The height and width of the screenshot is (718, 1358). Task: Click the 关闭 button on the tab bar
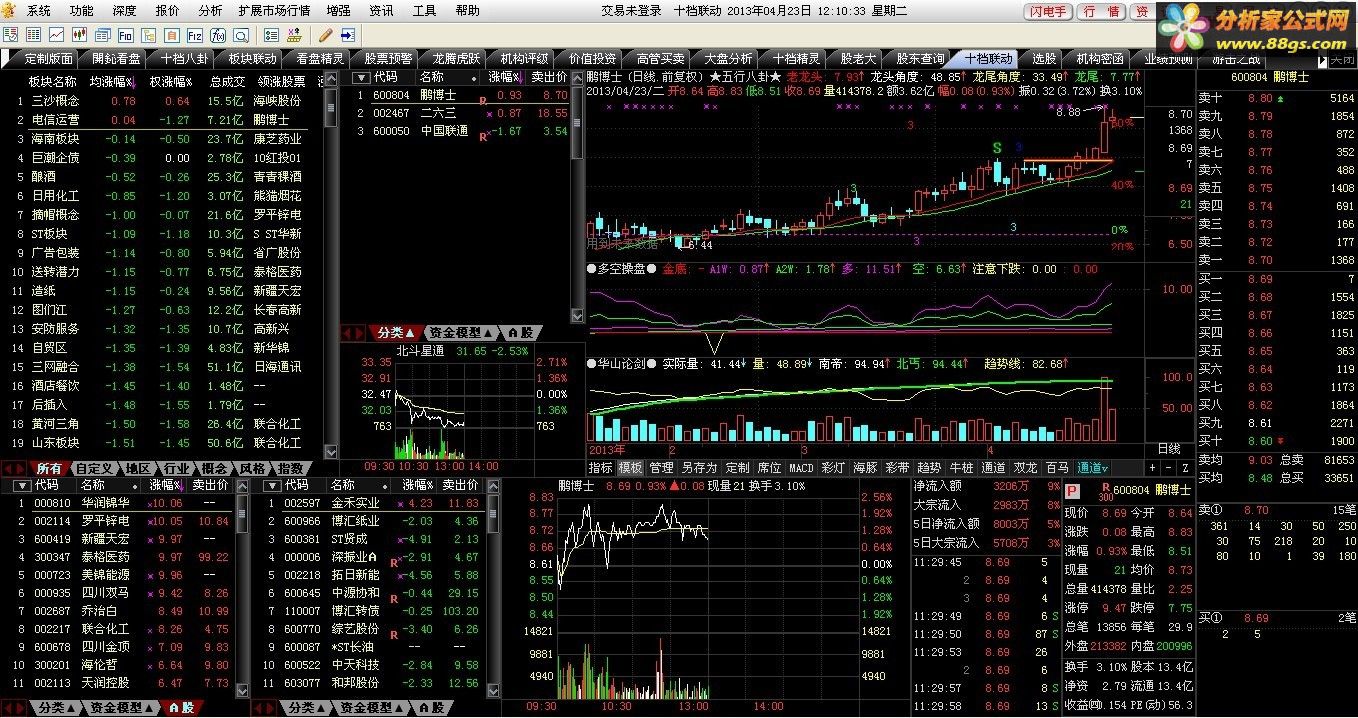click(1342, 58)
